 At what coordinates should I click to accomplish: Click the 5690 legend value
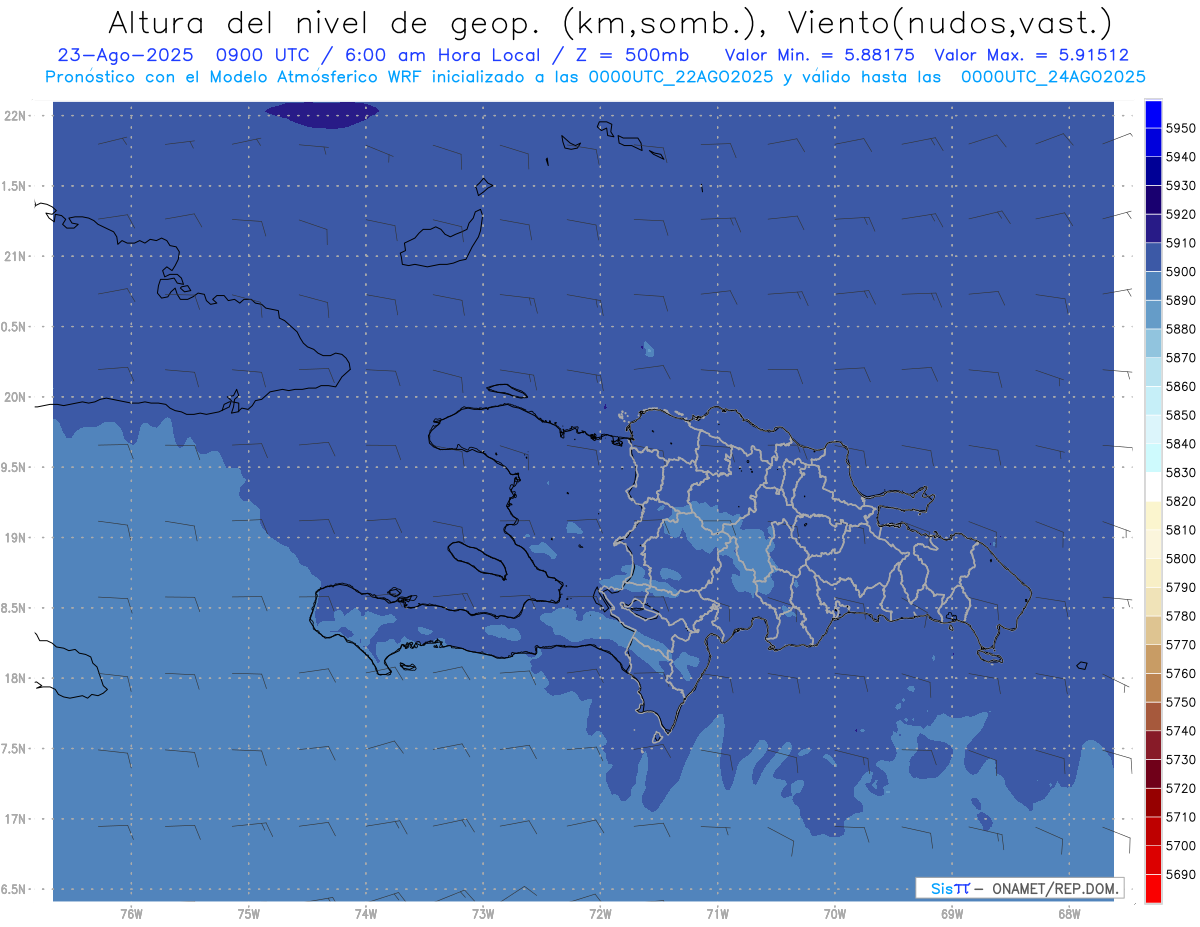1181,874
